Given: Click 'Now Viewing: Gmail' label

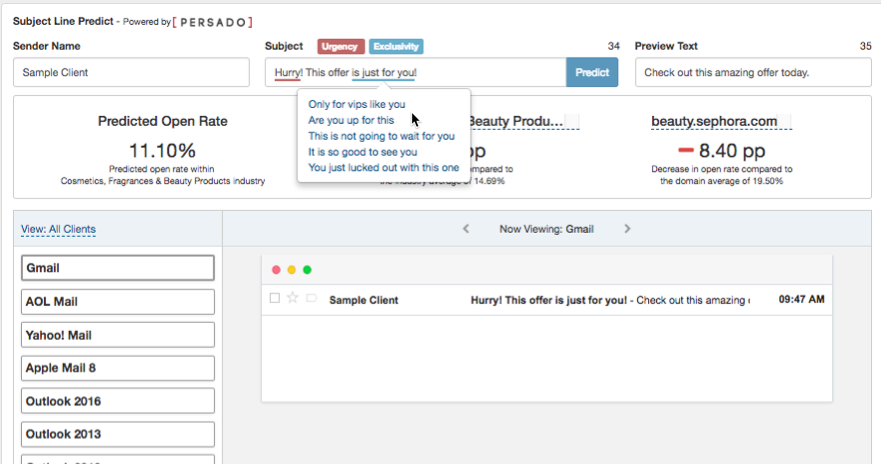Looking at the screenshot, I should tap(546, 229).
